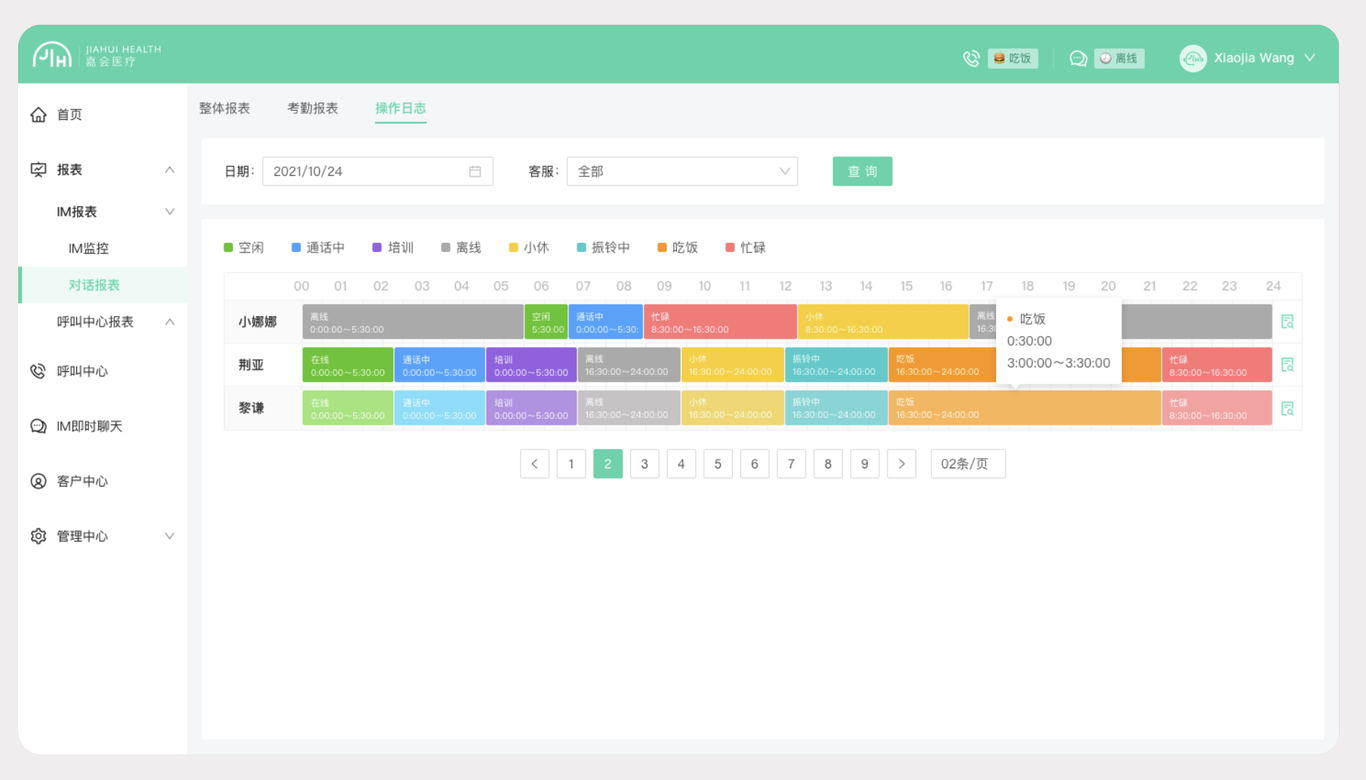The width and height of the screenshot is (1366, 780).
Task: Open detail log icon for 黎谦 row
Action: [1287, 408]
